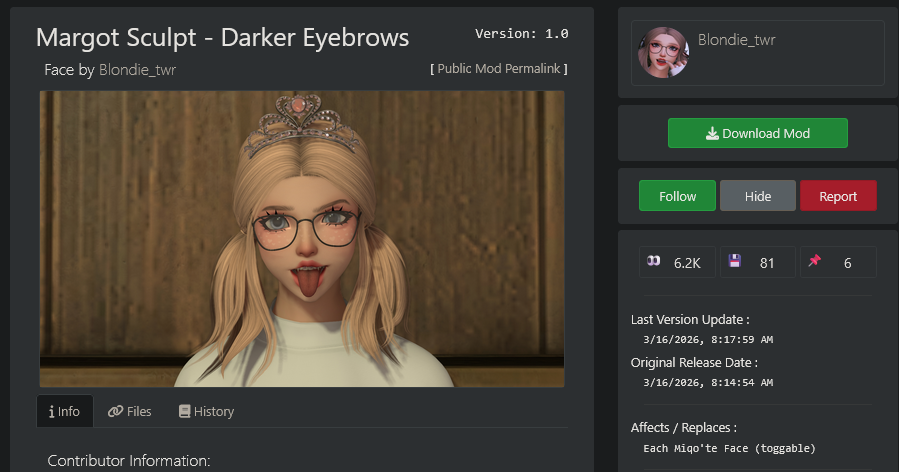Open Blondie_twr link under the mod title
This screenshot has height=472, width=899.
click(137, 70)
